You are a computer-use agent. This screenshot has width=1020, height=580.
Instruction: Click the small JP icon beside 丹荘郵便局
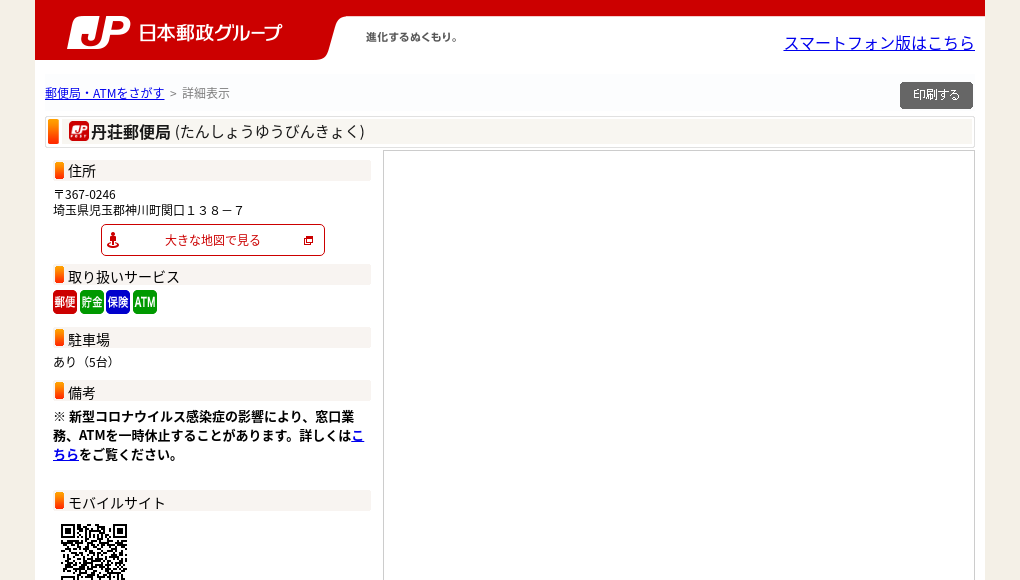pos(80,131)
